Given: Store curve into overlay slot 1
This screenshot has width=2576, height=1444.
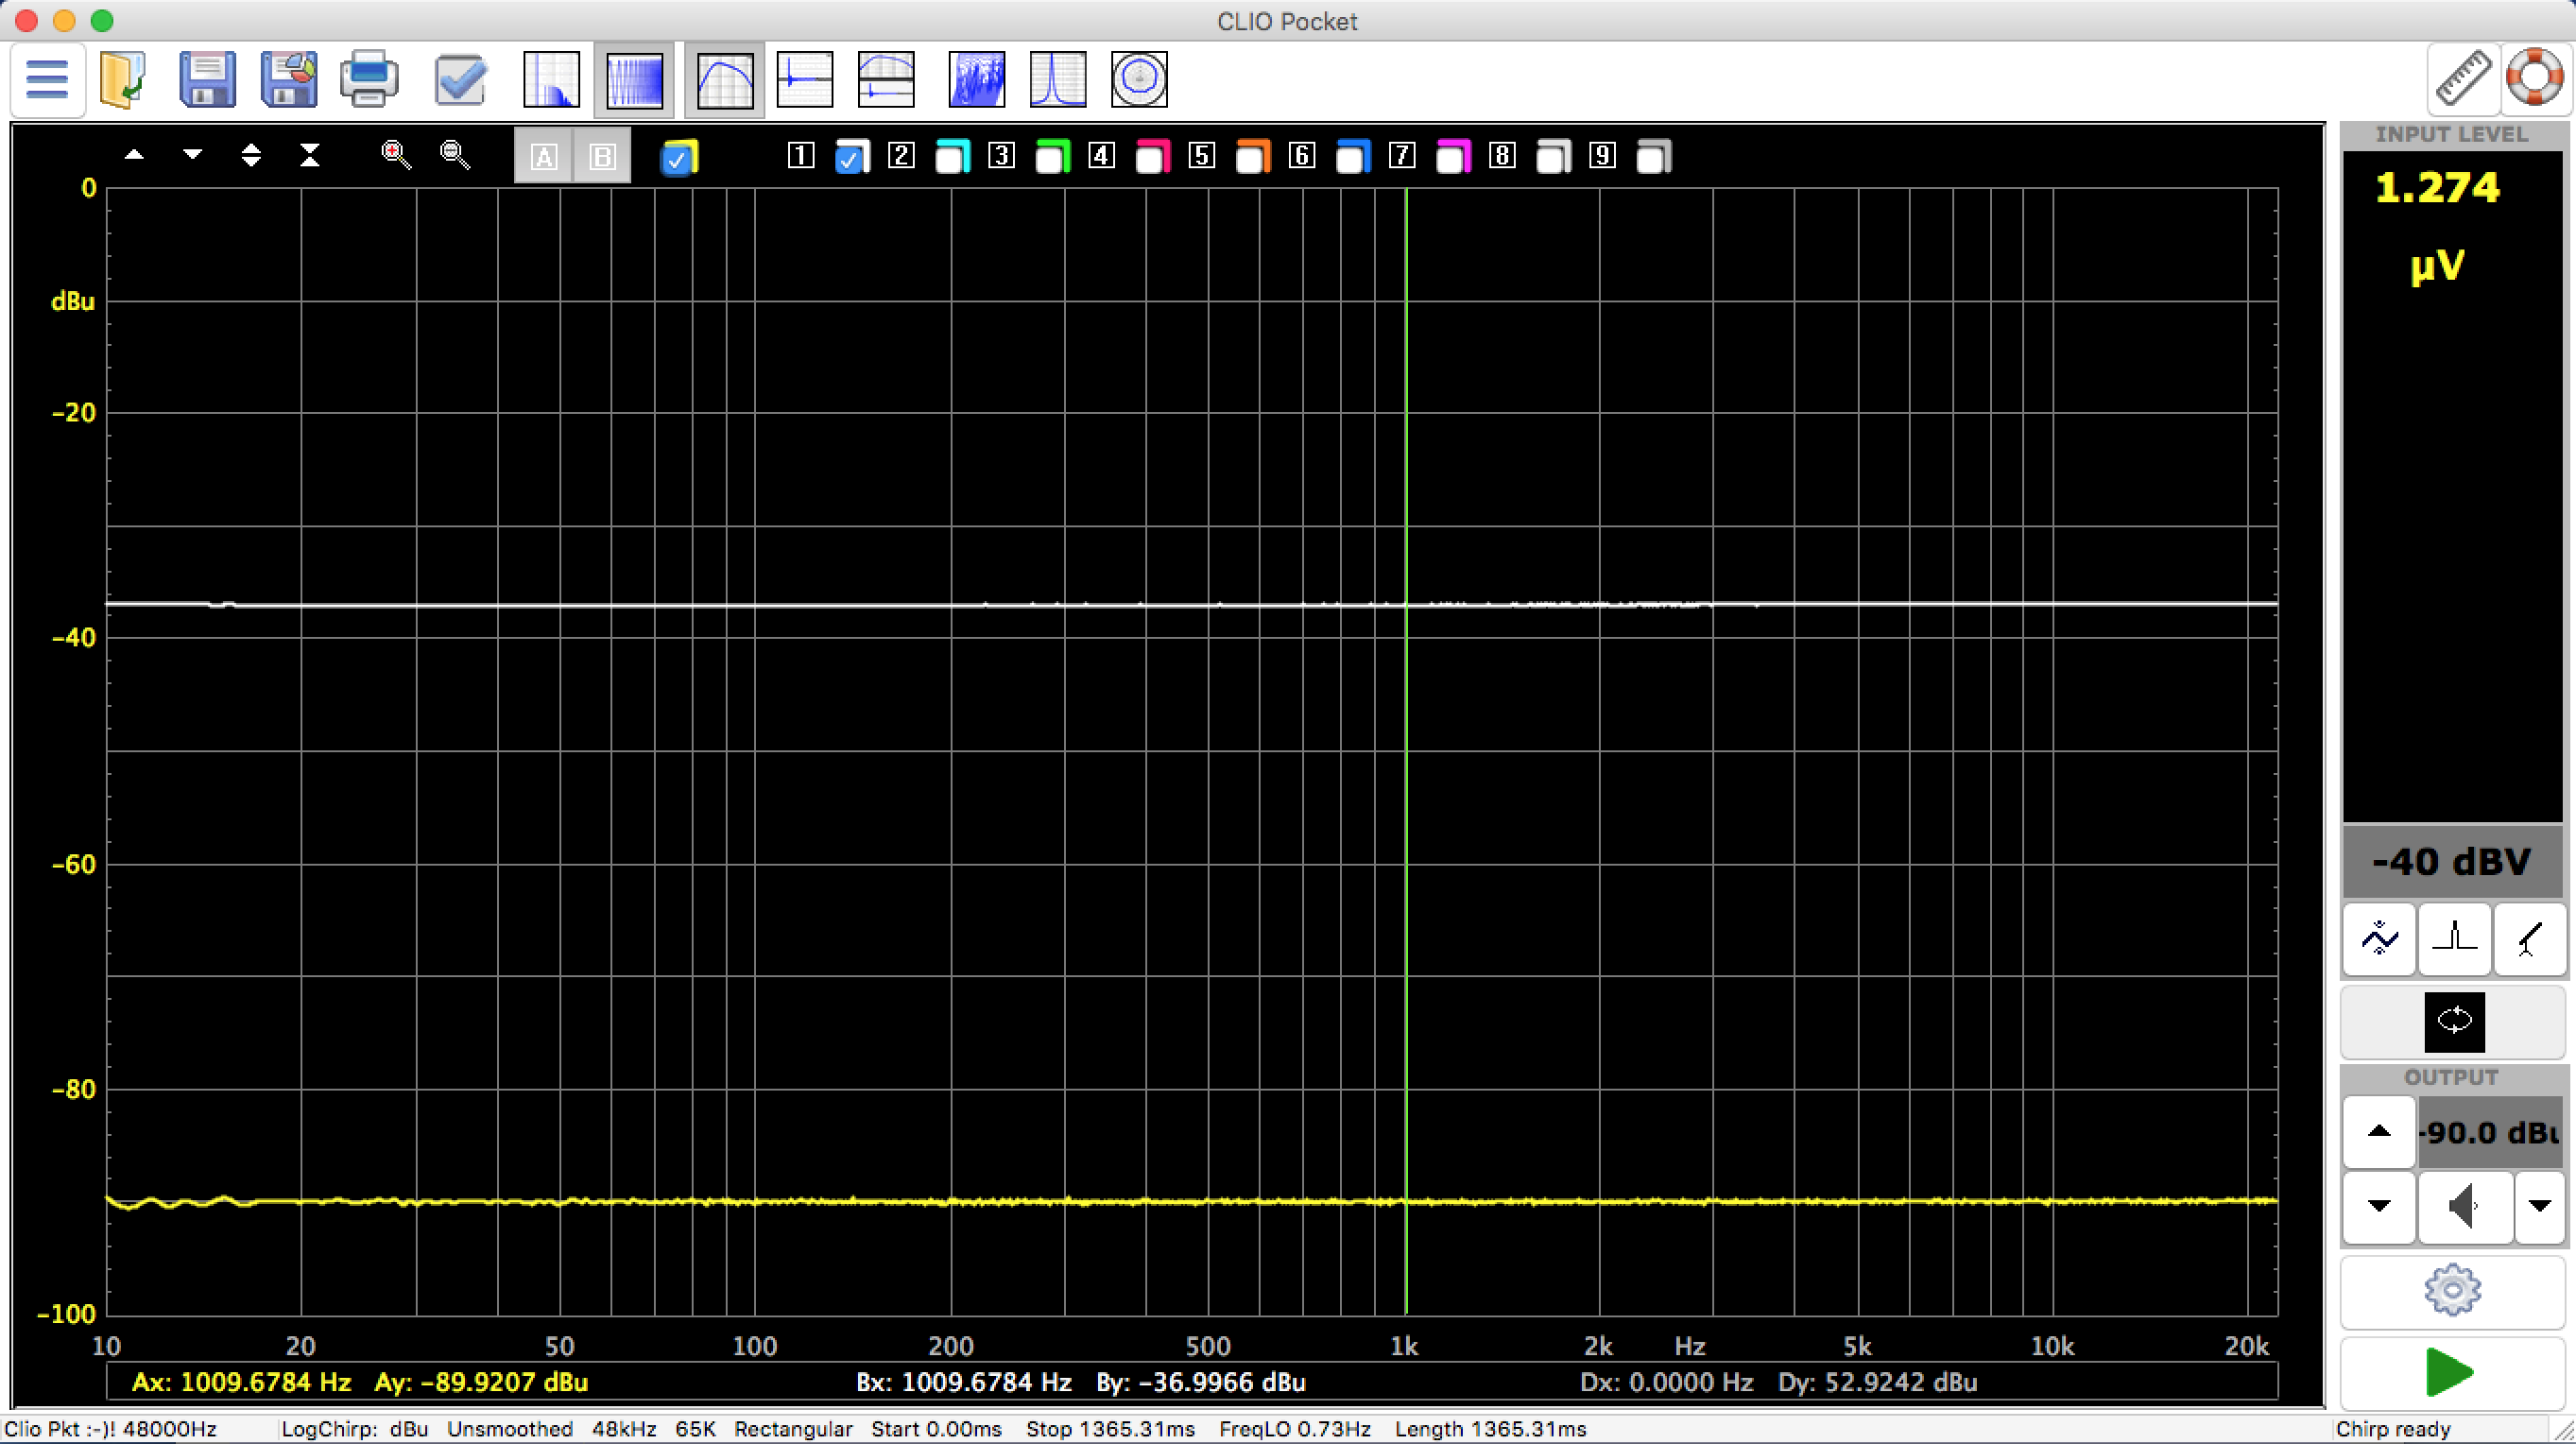Looking at the screenshot, I should tap(801, 155).
